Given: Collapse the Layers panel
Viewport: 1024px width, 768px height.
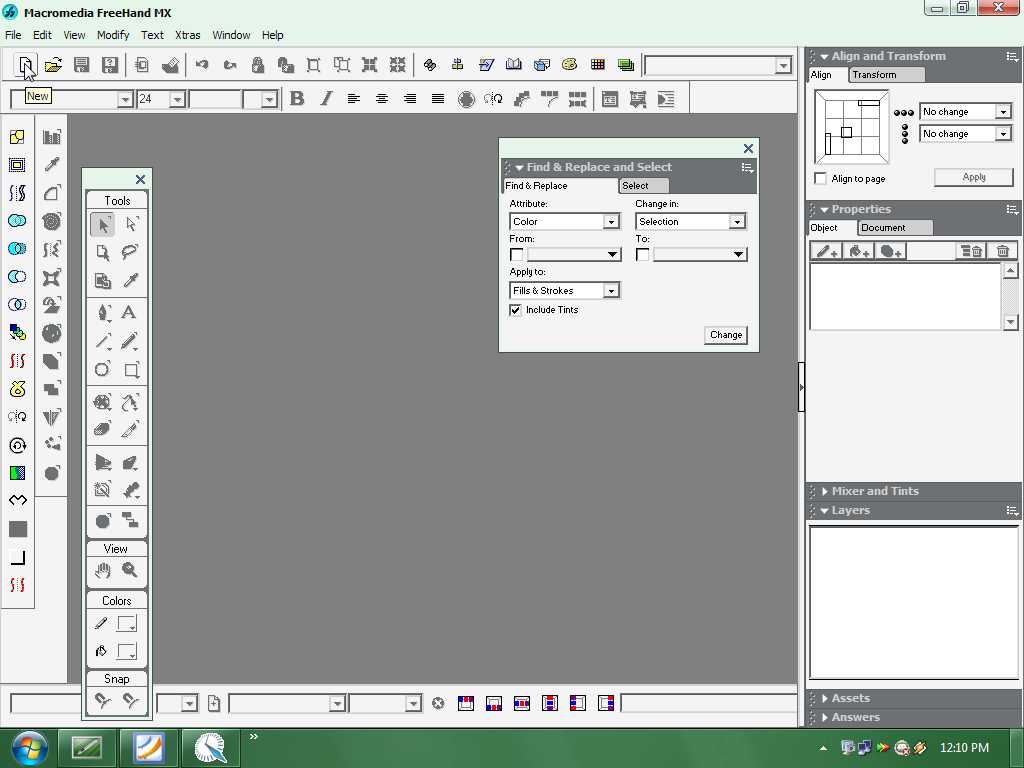Looking at the screenshot, I should pos(825,511).
